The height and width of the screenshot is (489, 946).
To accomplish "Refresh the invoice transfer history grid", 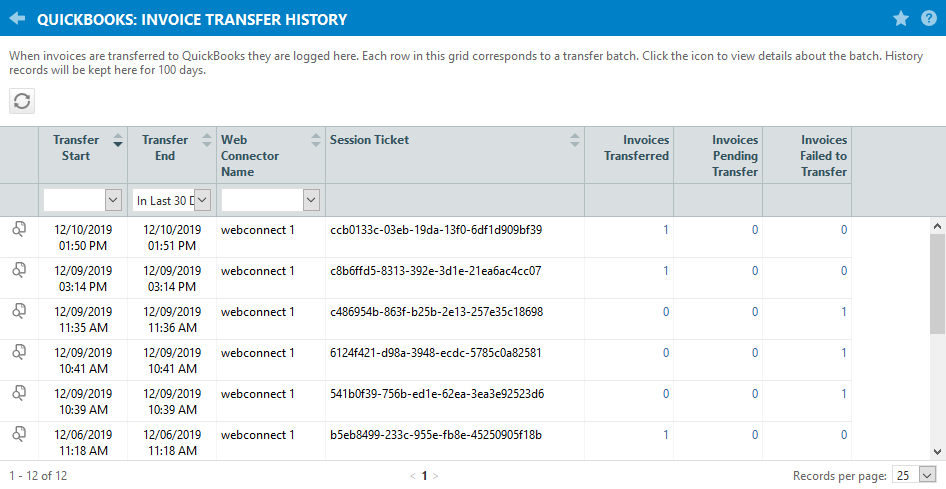I will tap(22, 101).
